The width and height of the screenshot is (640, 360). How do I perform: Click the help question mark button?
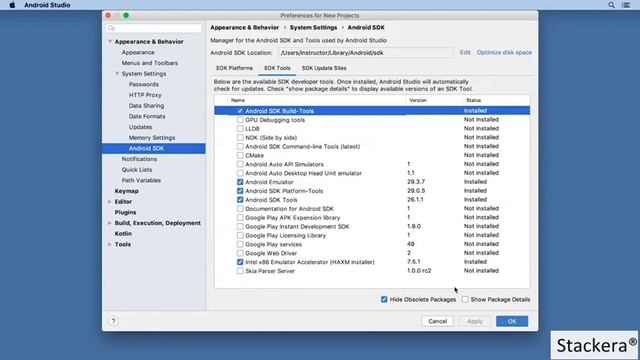(x=113, y=321)
